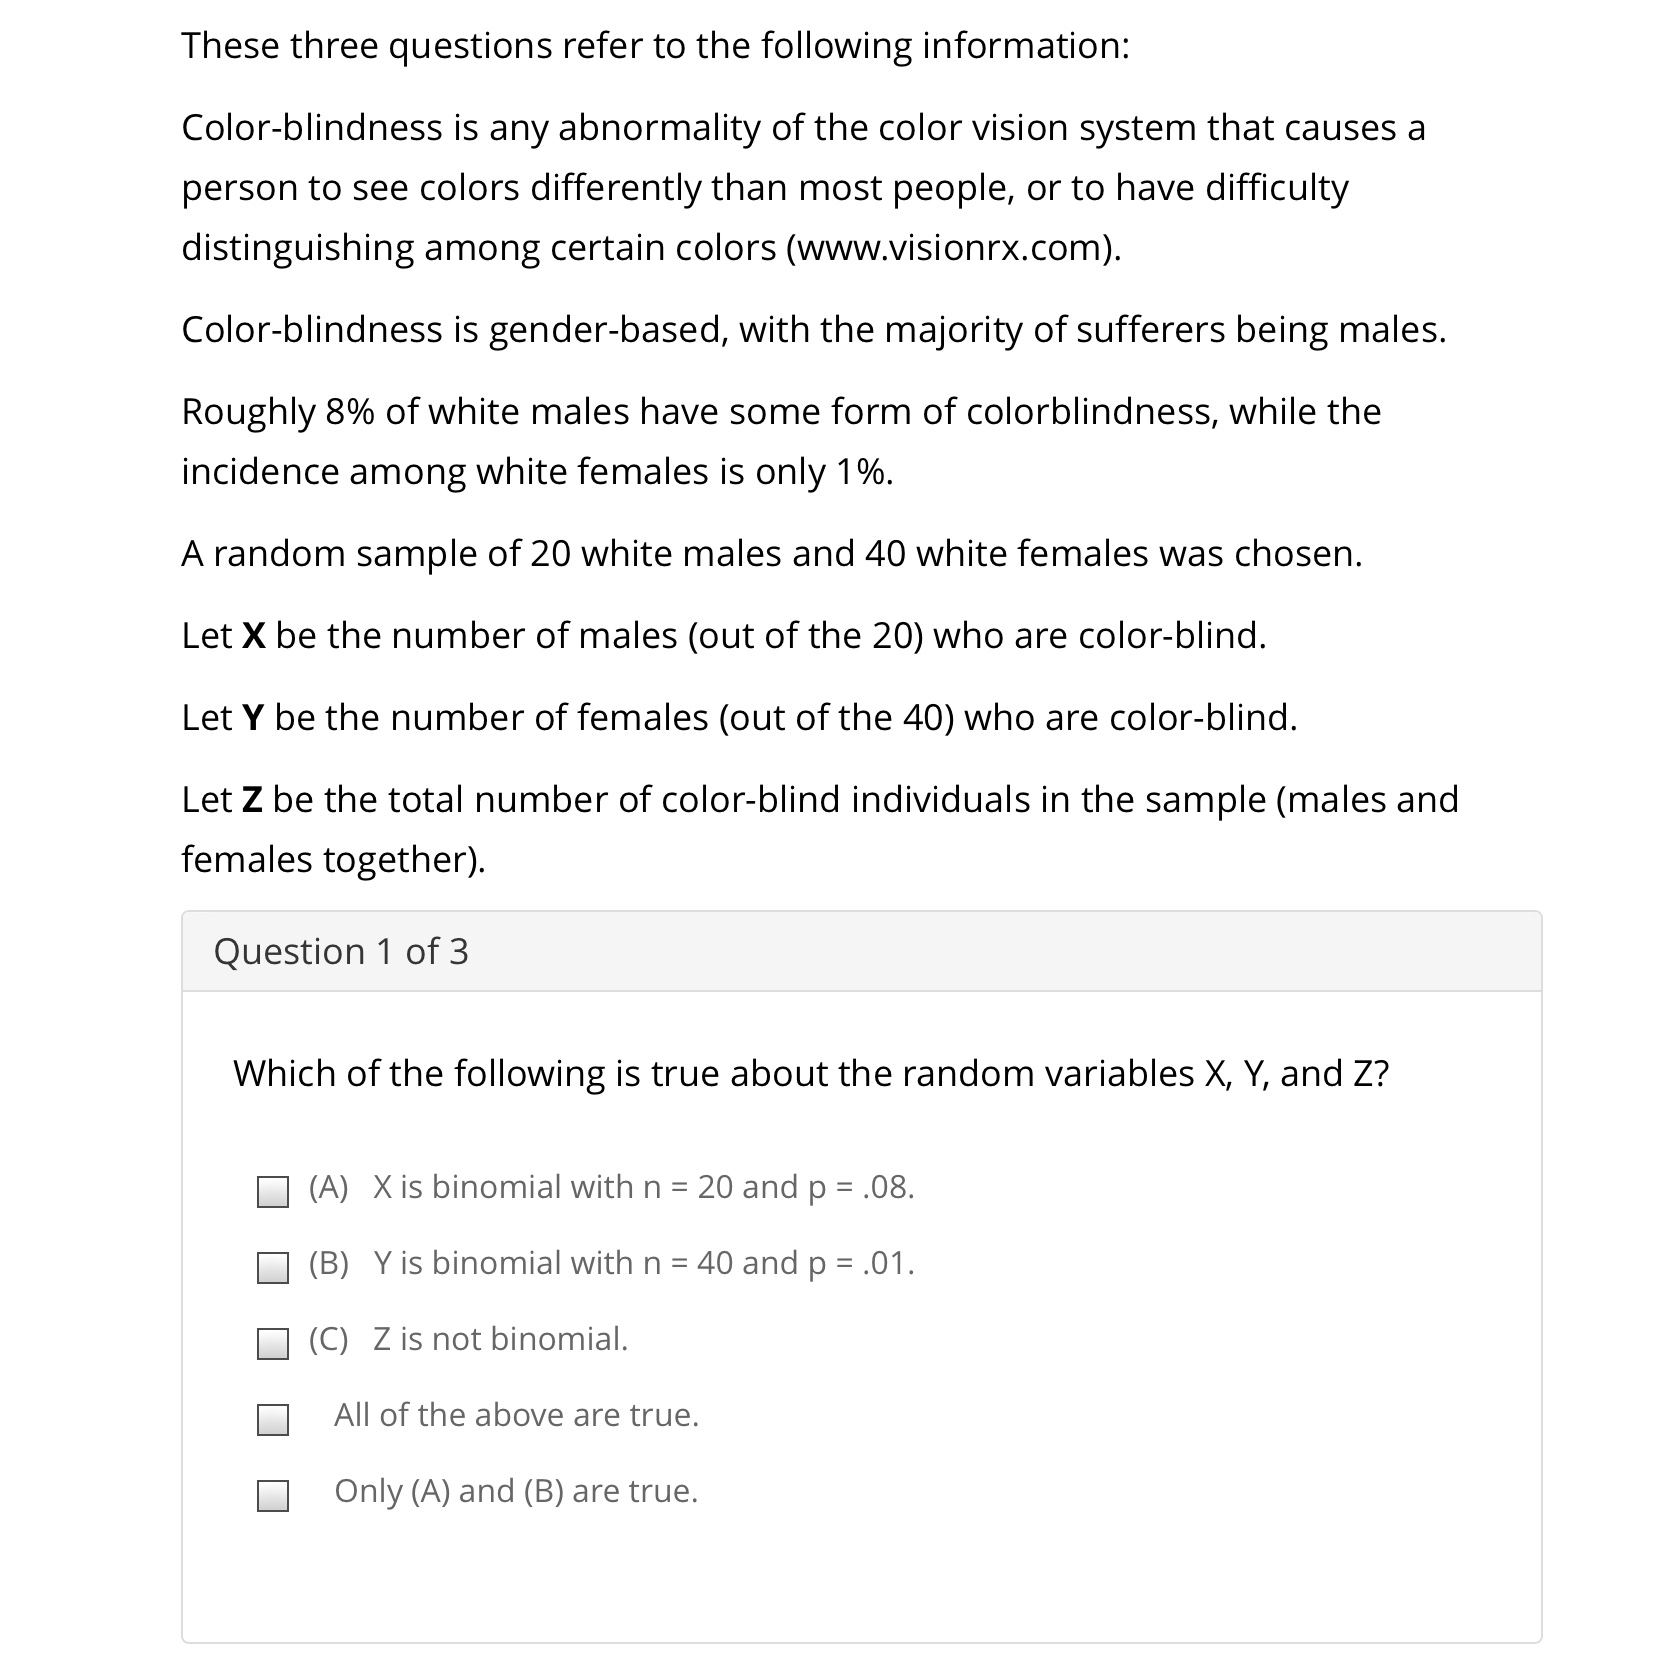Check the answer option (A) checkbox
The width and height of the screenshot is (1665, 1665).
click(x=271, y=1191)
